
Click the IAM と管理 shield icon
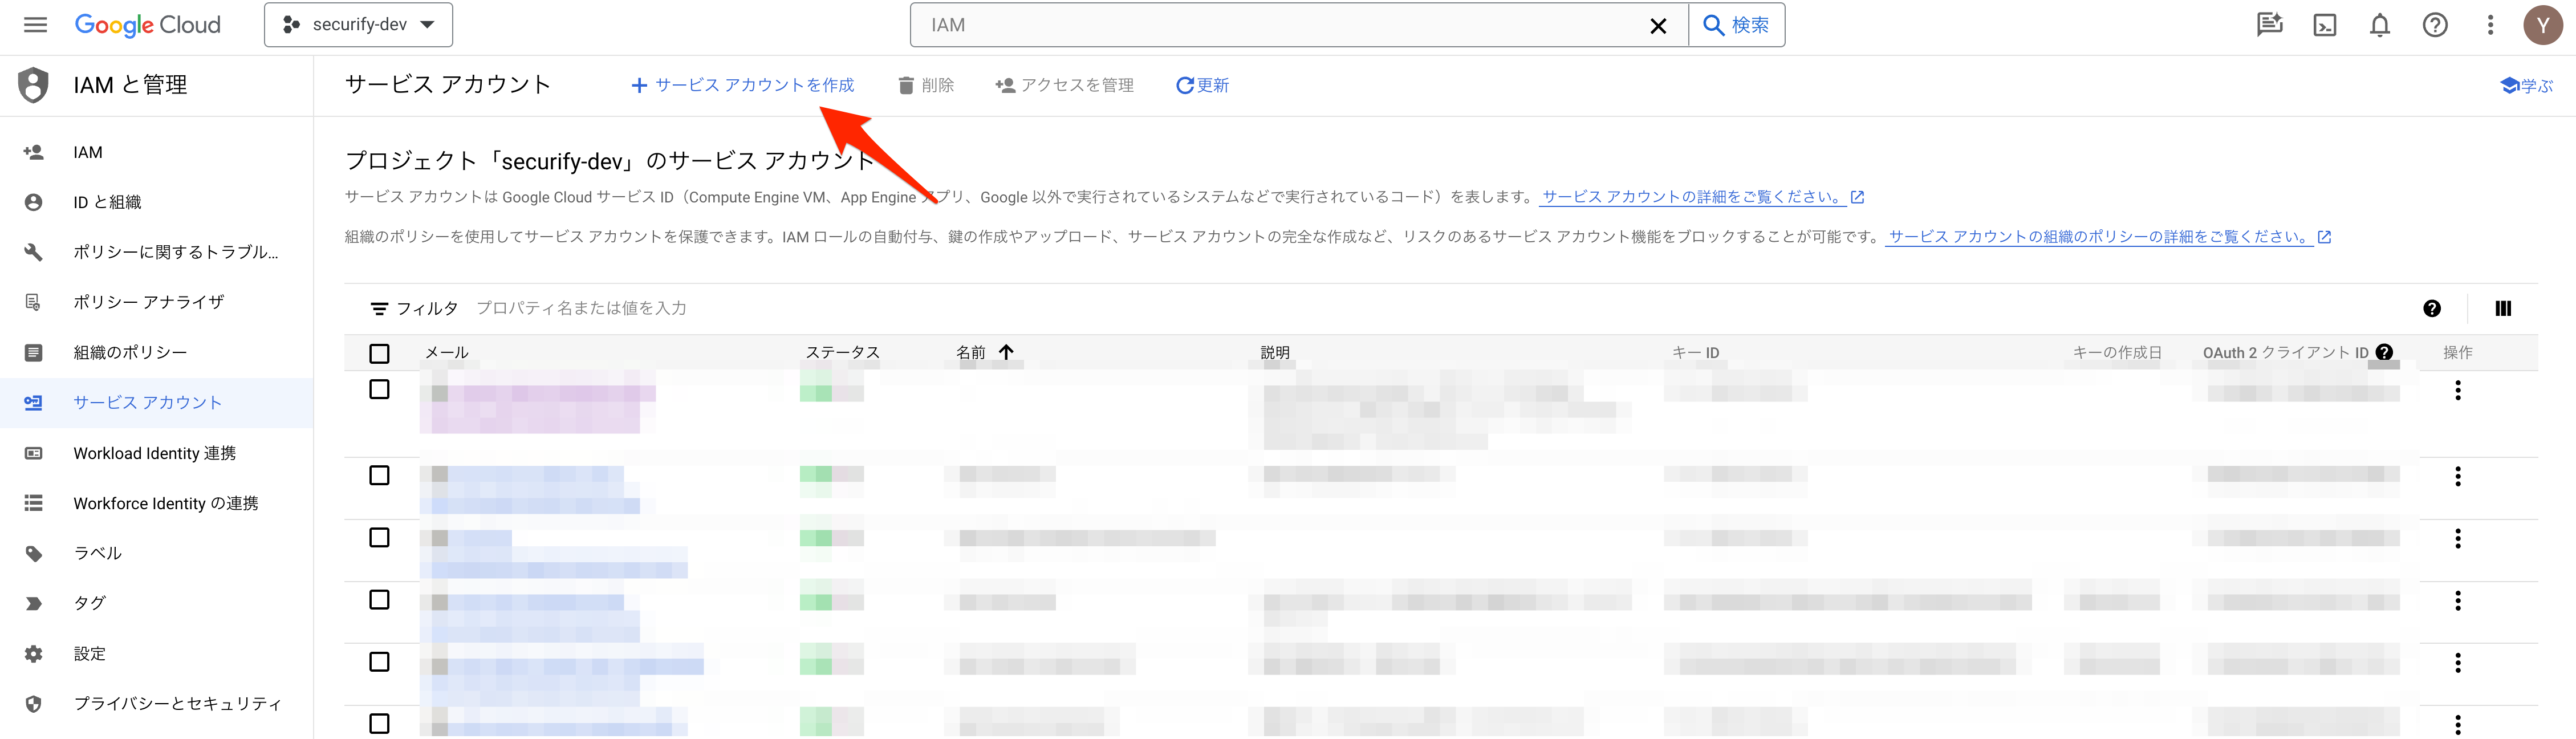point(33,85)
